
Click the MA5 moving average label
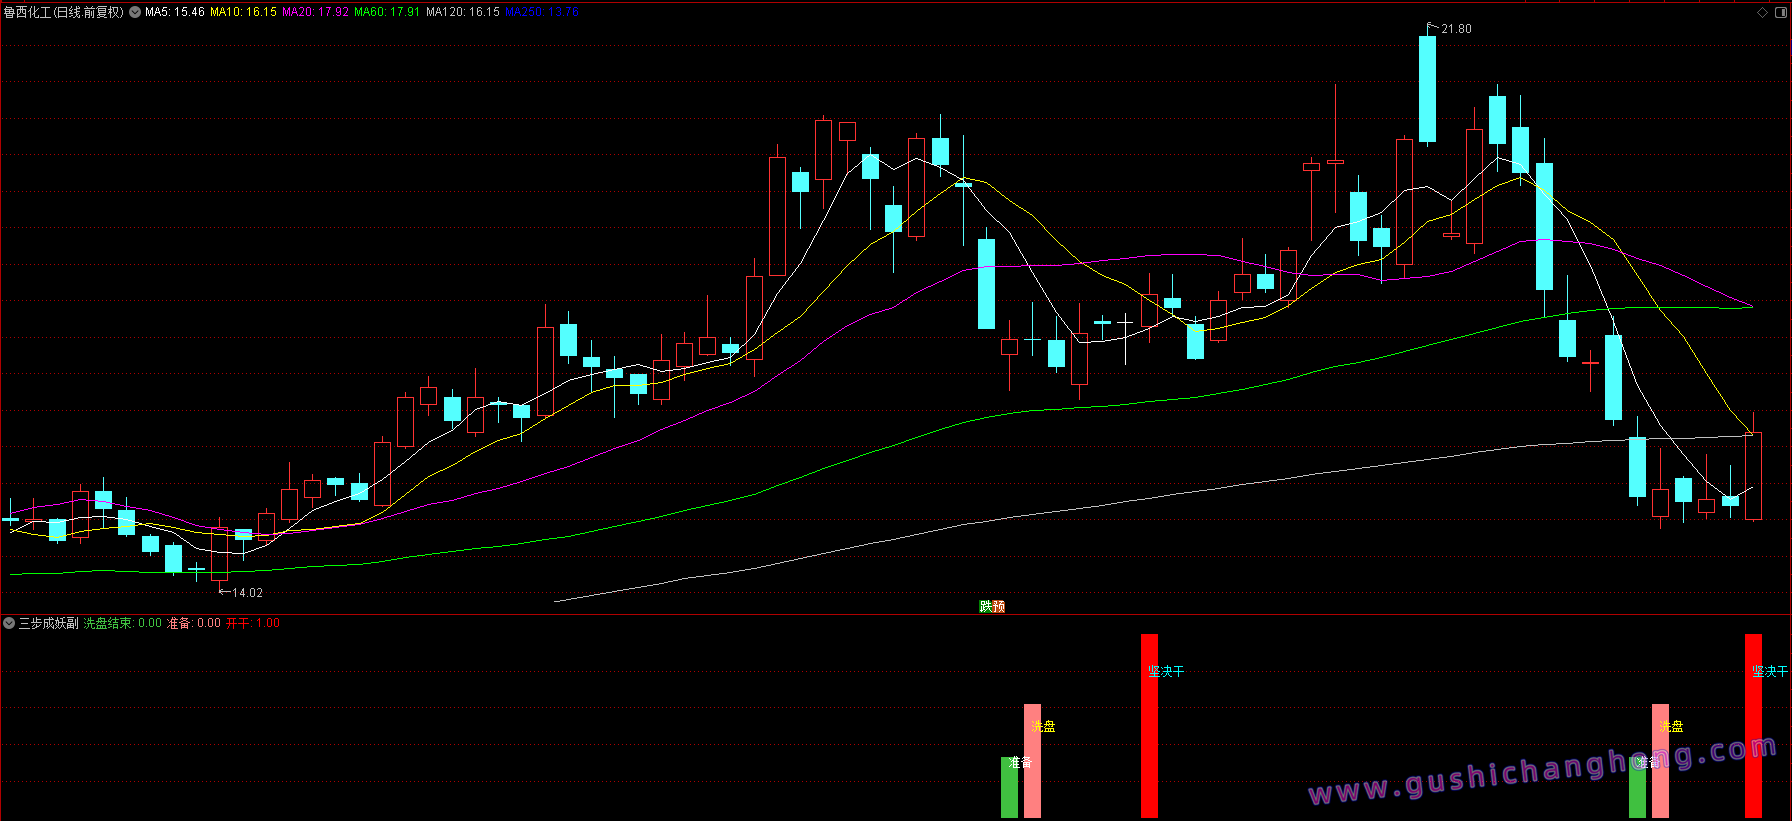[x=174, y=12]
